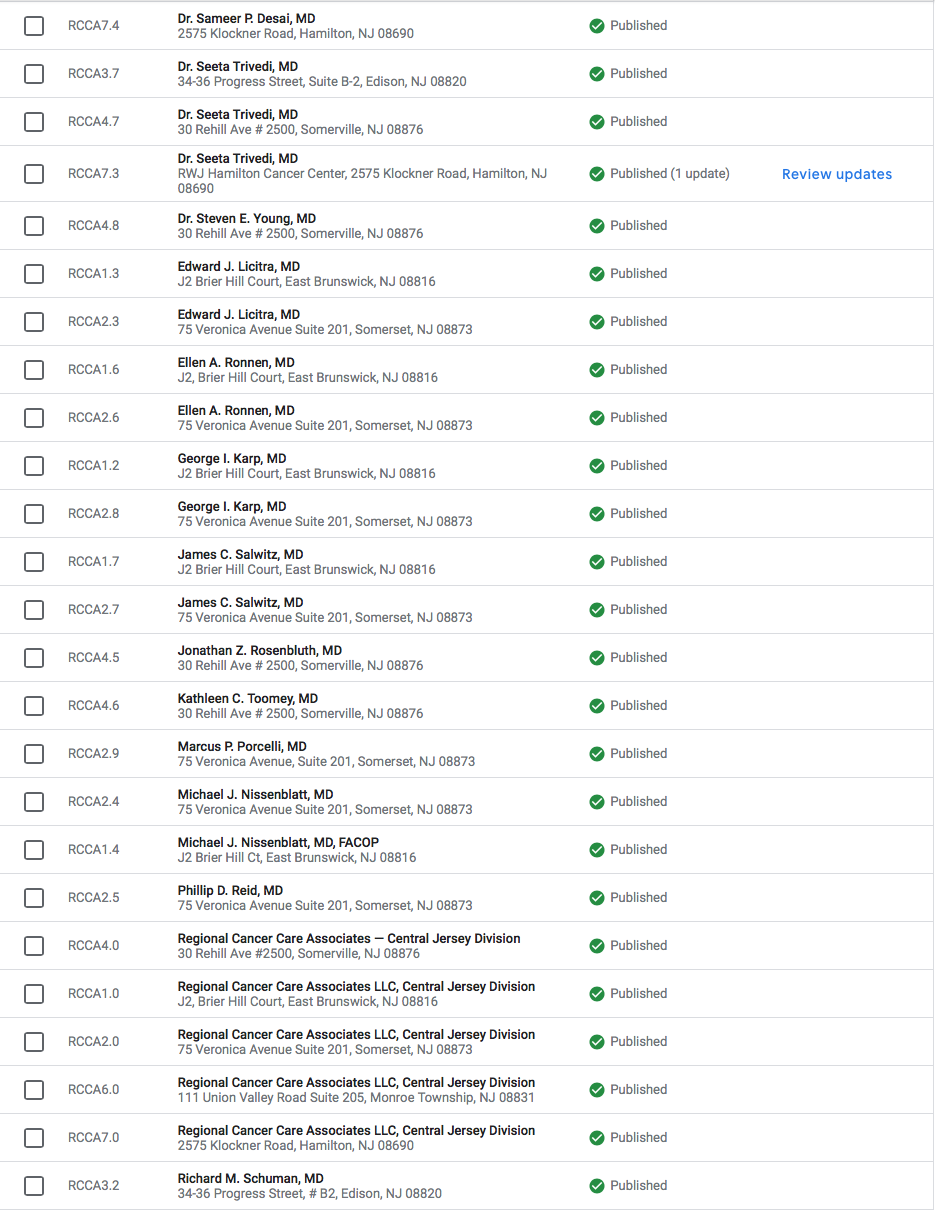The image size is (935, 1210).
Task: Click the status check icon for RCCA7.3
Action: tap(597, 174)
